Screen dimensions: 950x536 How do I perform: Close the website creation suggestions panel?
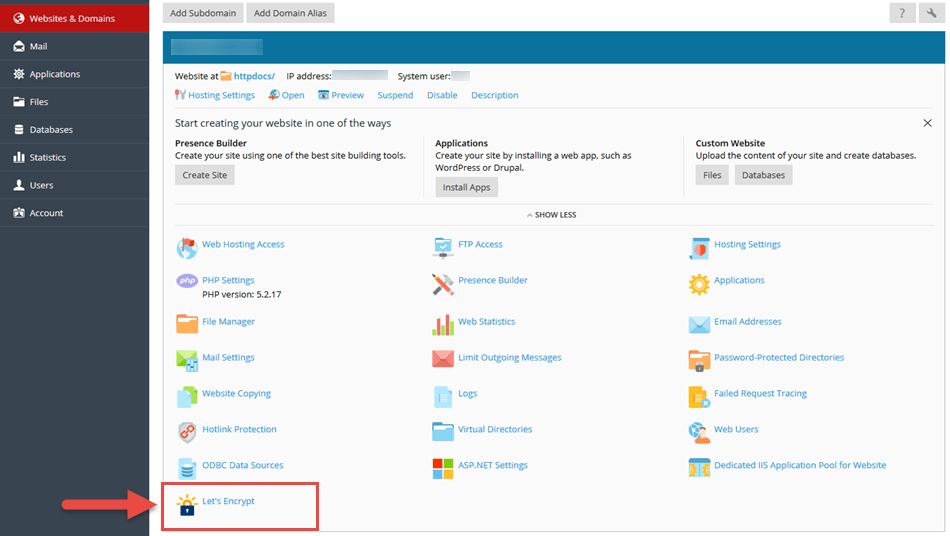(927, 123)
